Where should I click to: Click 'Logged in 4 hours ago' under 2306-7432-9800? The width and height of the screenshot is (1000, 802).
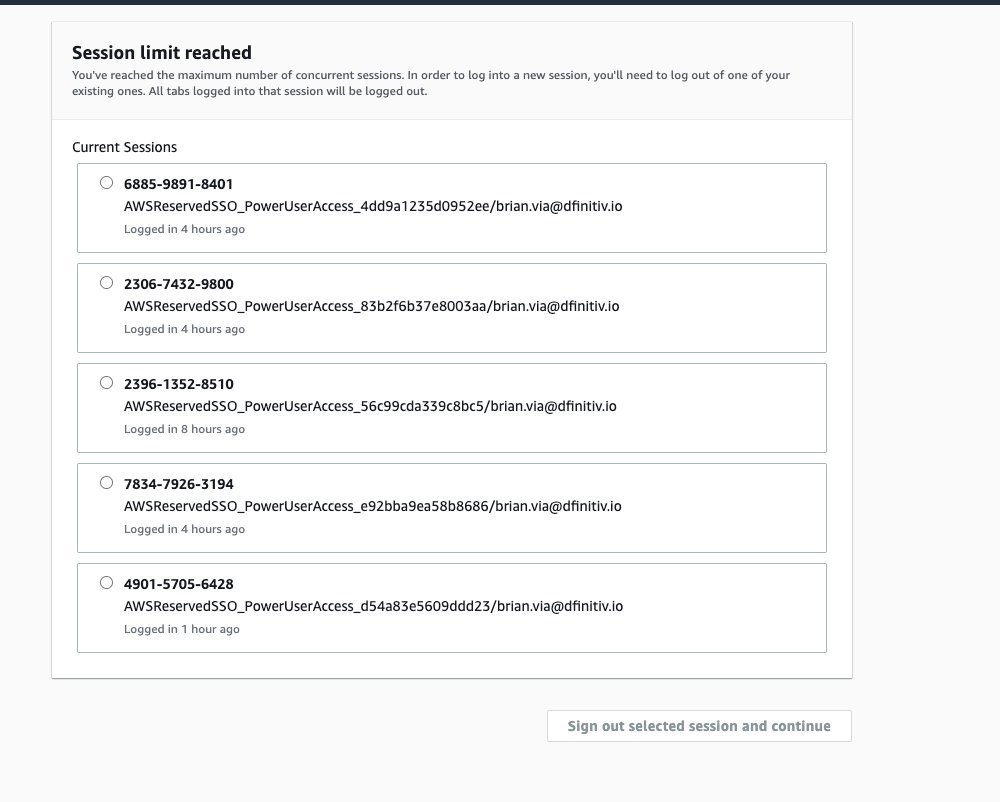pos(184,329)
